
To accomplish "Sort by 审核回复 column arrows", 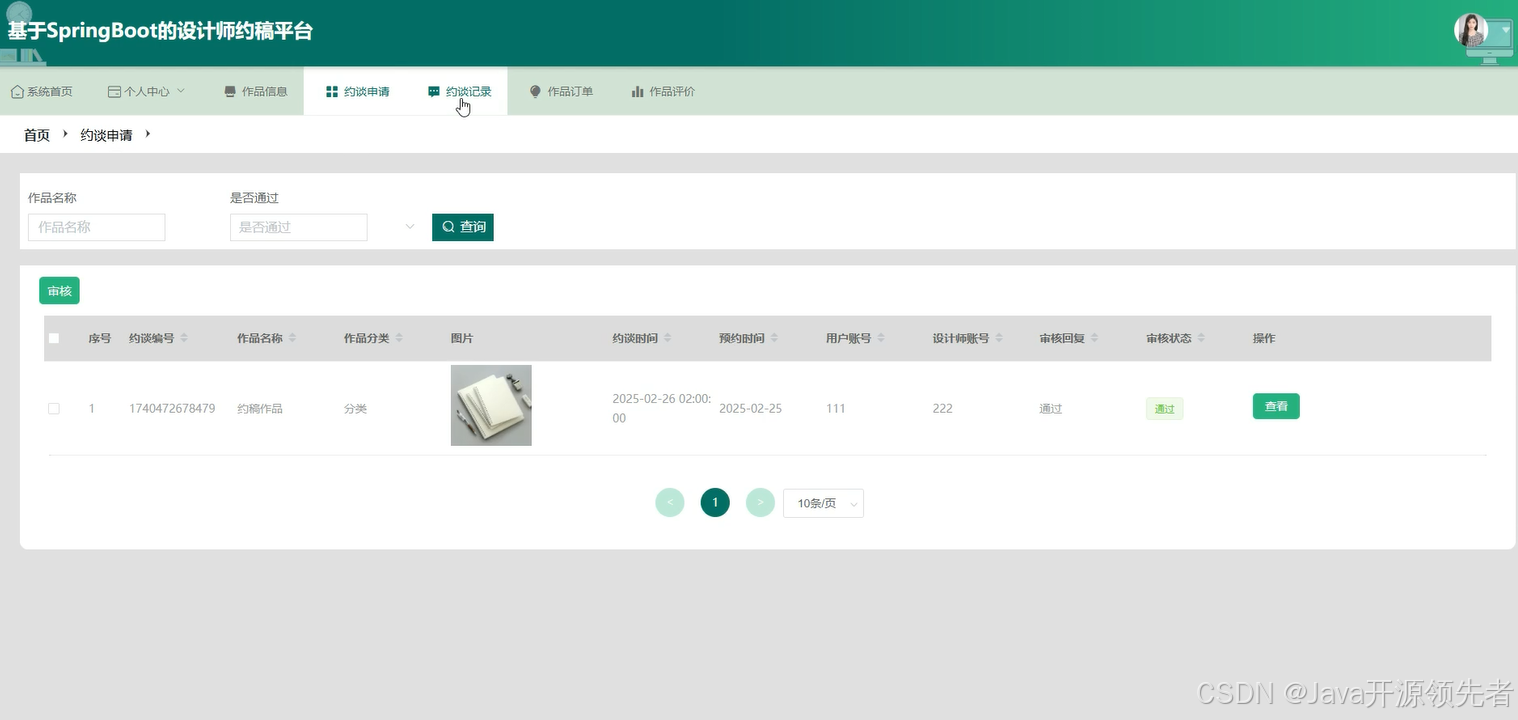I will click(x=1094, y=338).
